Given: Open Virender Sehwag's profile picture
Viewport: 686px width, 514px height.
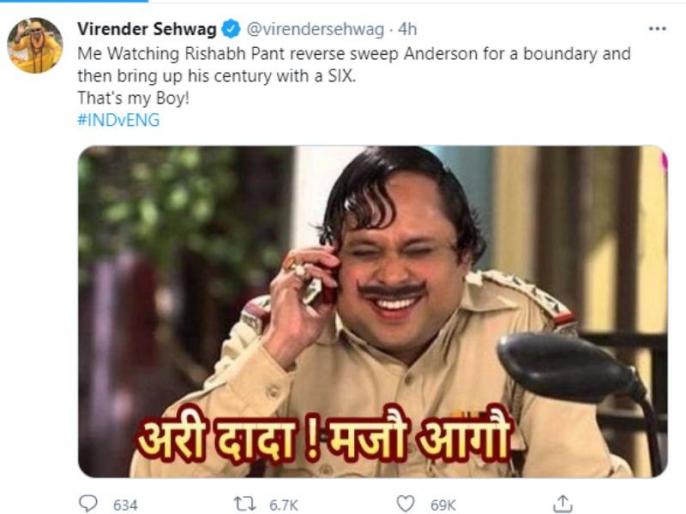Looking at the screenshot, I should (x=35, y=45).
